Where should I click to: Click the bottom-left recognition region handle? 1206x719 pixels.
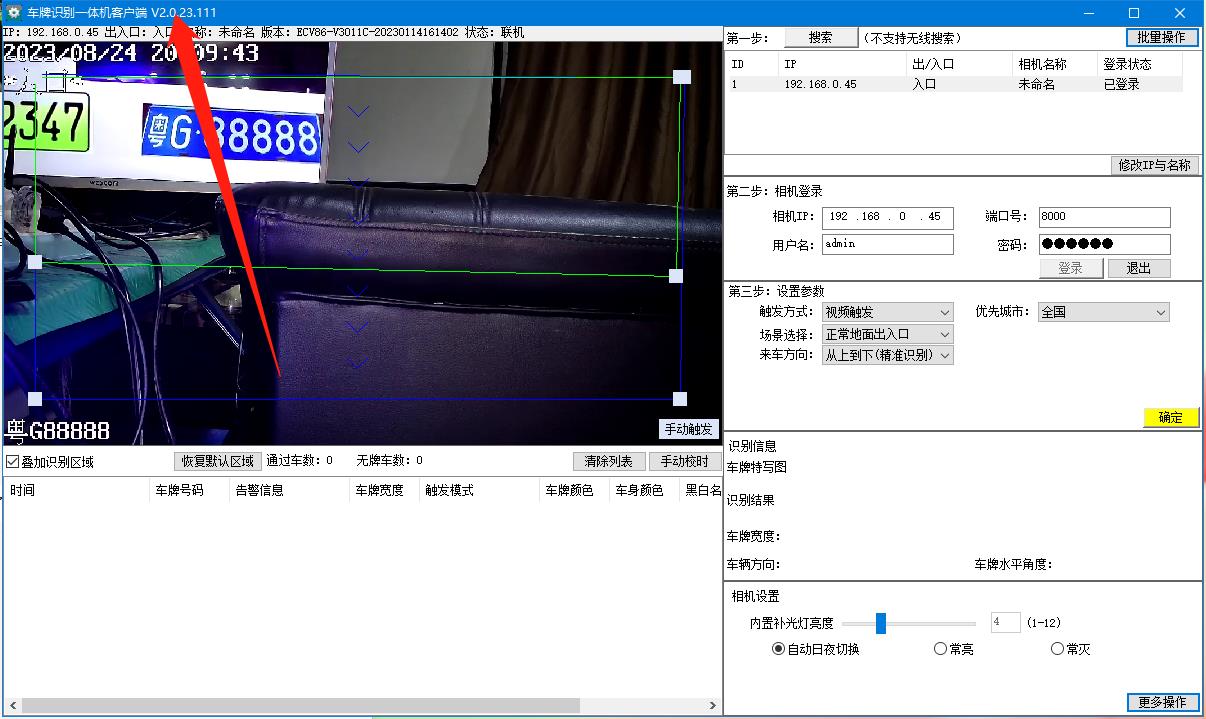coord(35,399)
